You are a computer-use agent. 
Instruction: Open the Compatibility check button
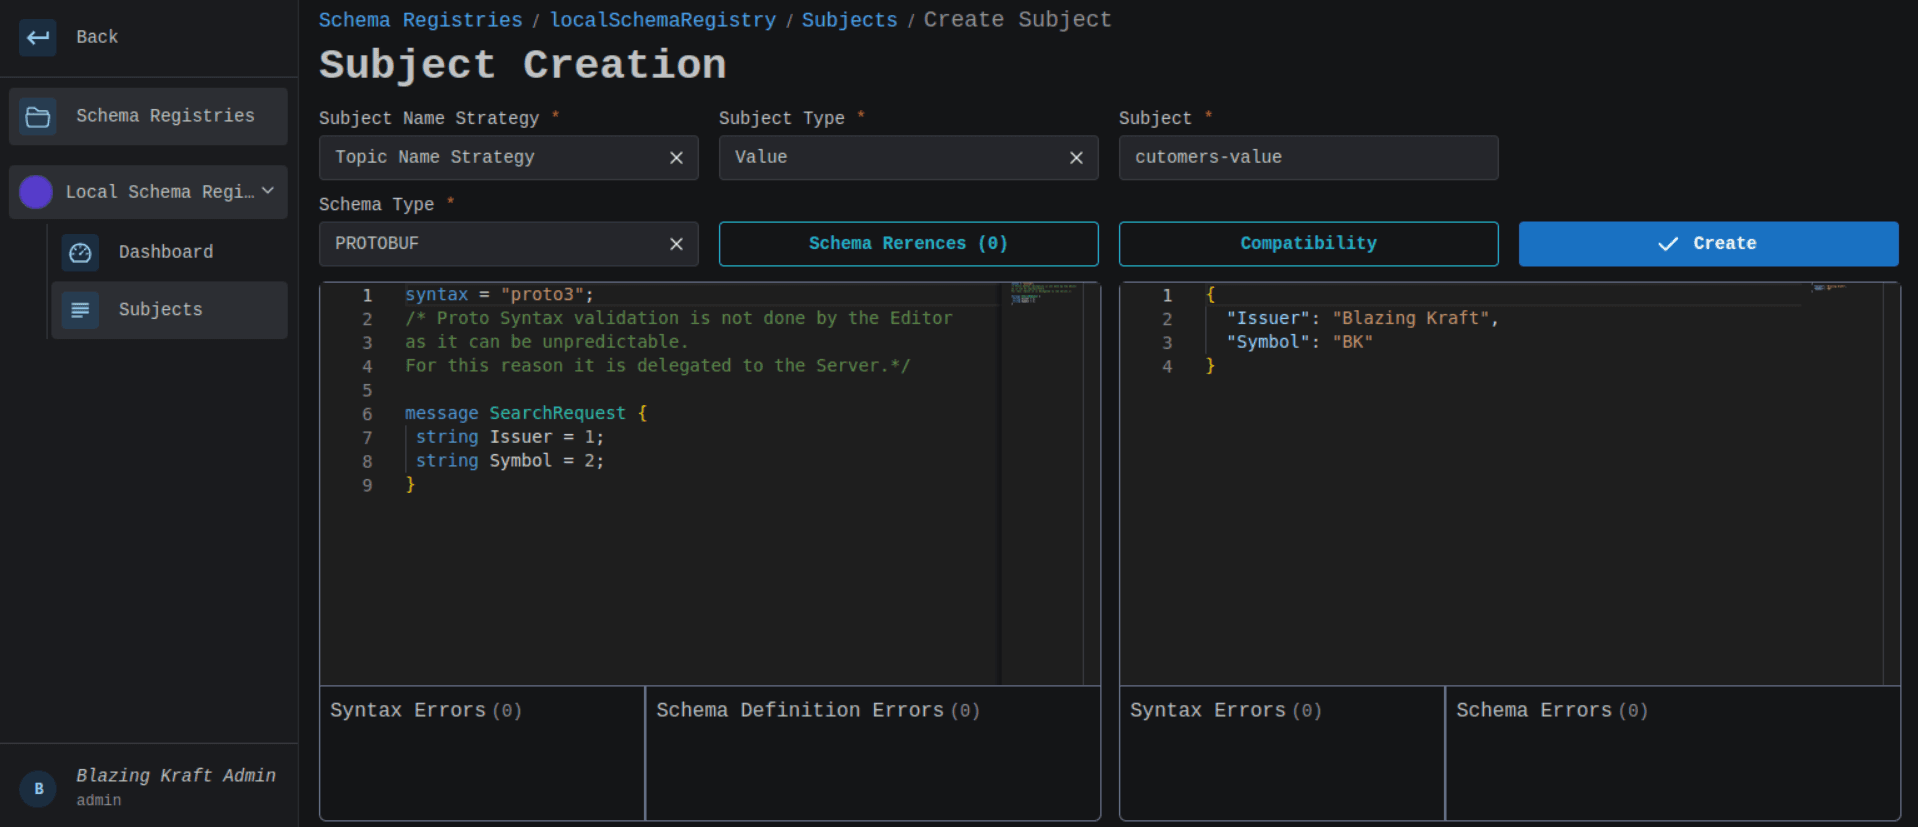1308,244
